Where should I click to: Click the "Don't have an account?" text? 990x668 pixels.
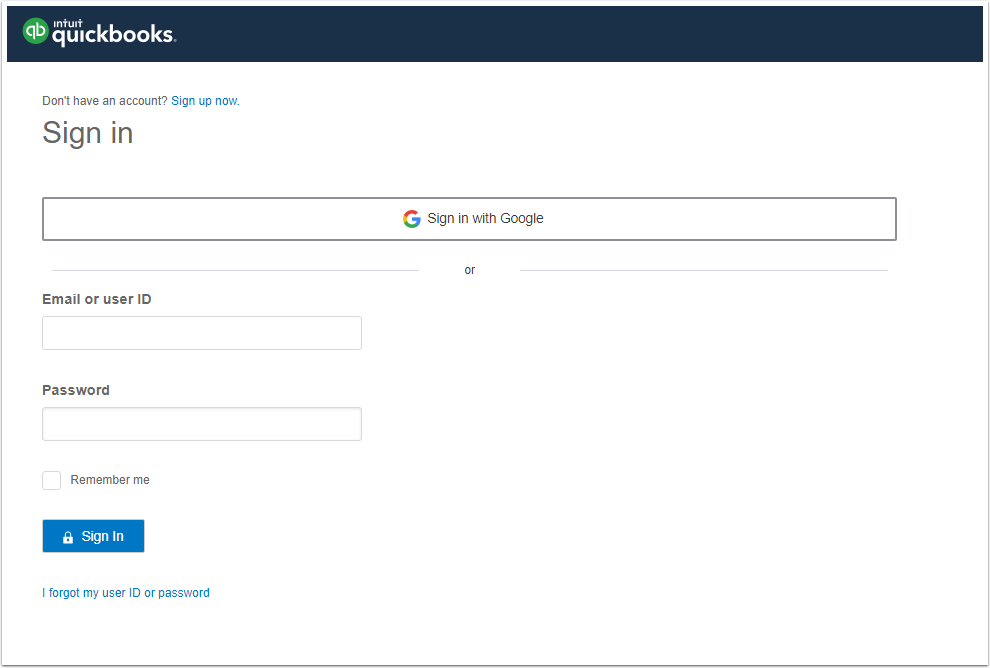105,101
